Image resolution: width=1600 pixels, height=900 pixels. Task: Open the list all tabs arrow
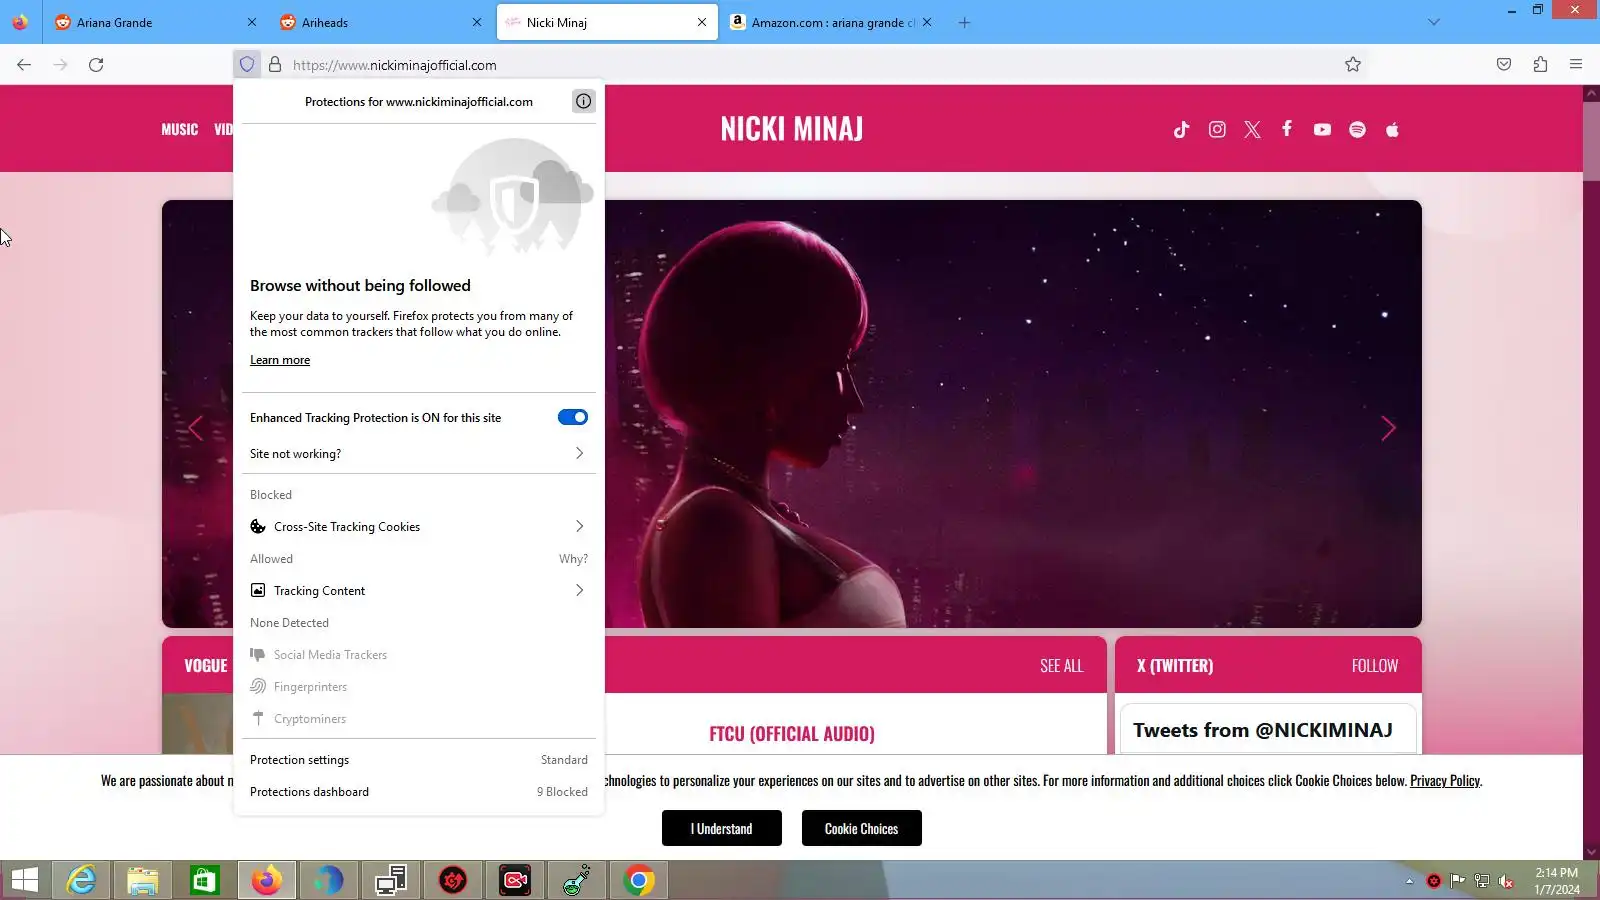[x=1433, y=22]
